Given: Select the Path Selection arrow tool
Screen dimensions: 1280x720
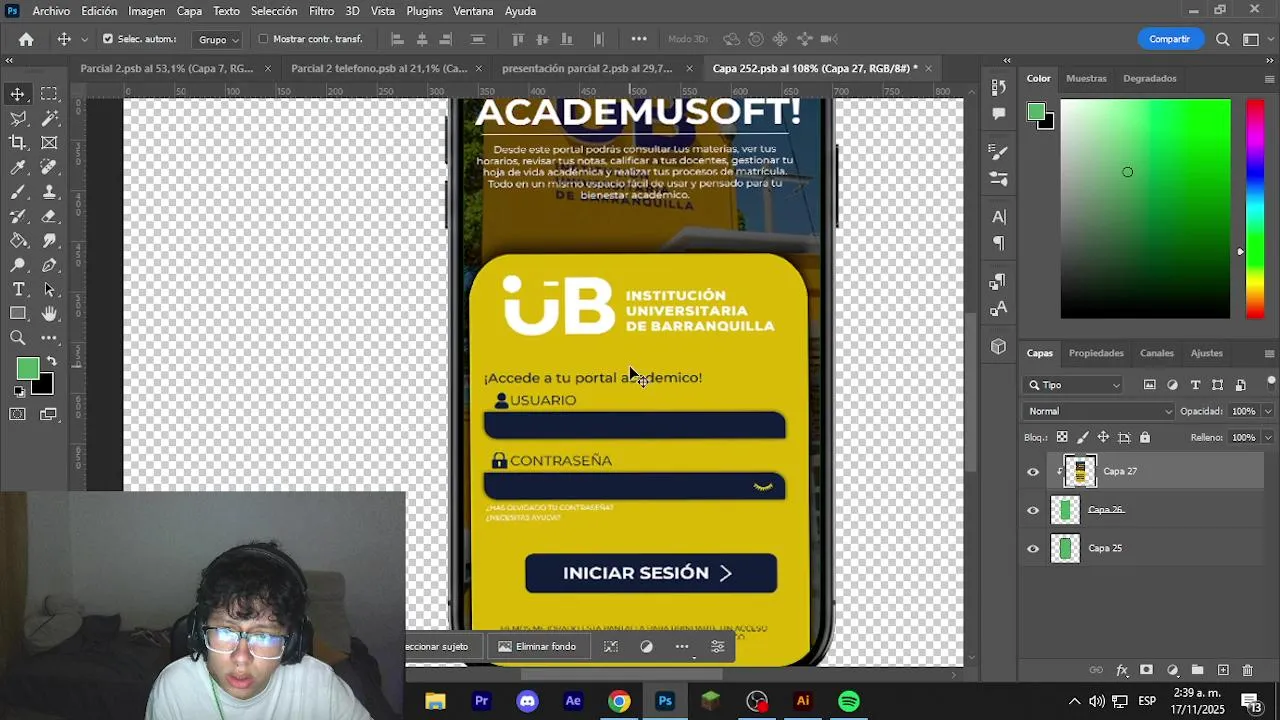Looking at the screenshot, I should point(49,290).
